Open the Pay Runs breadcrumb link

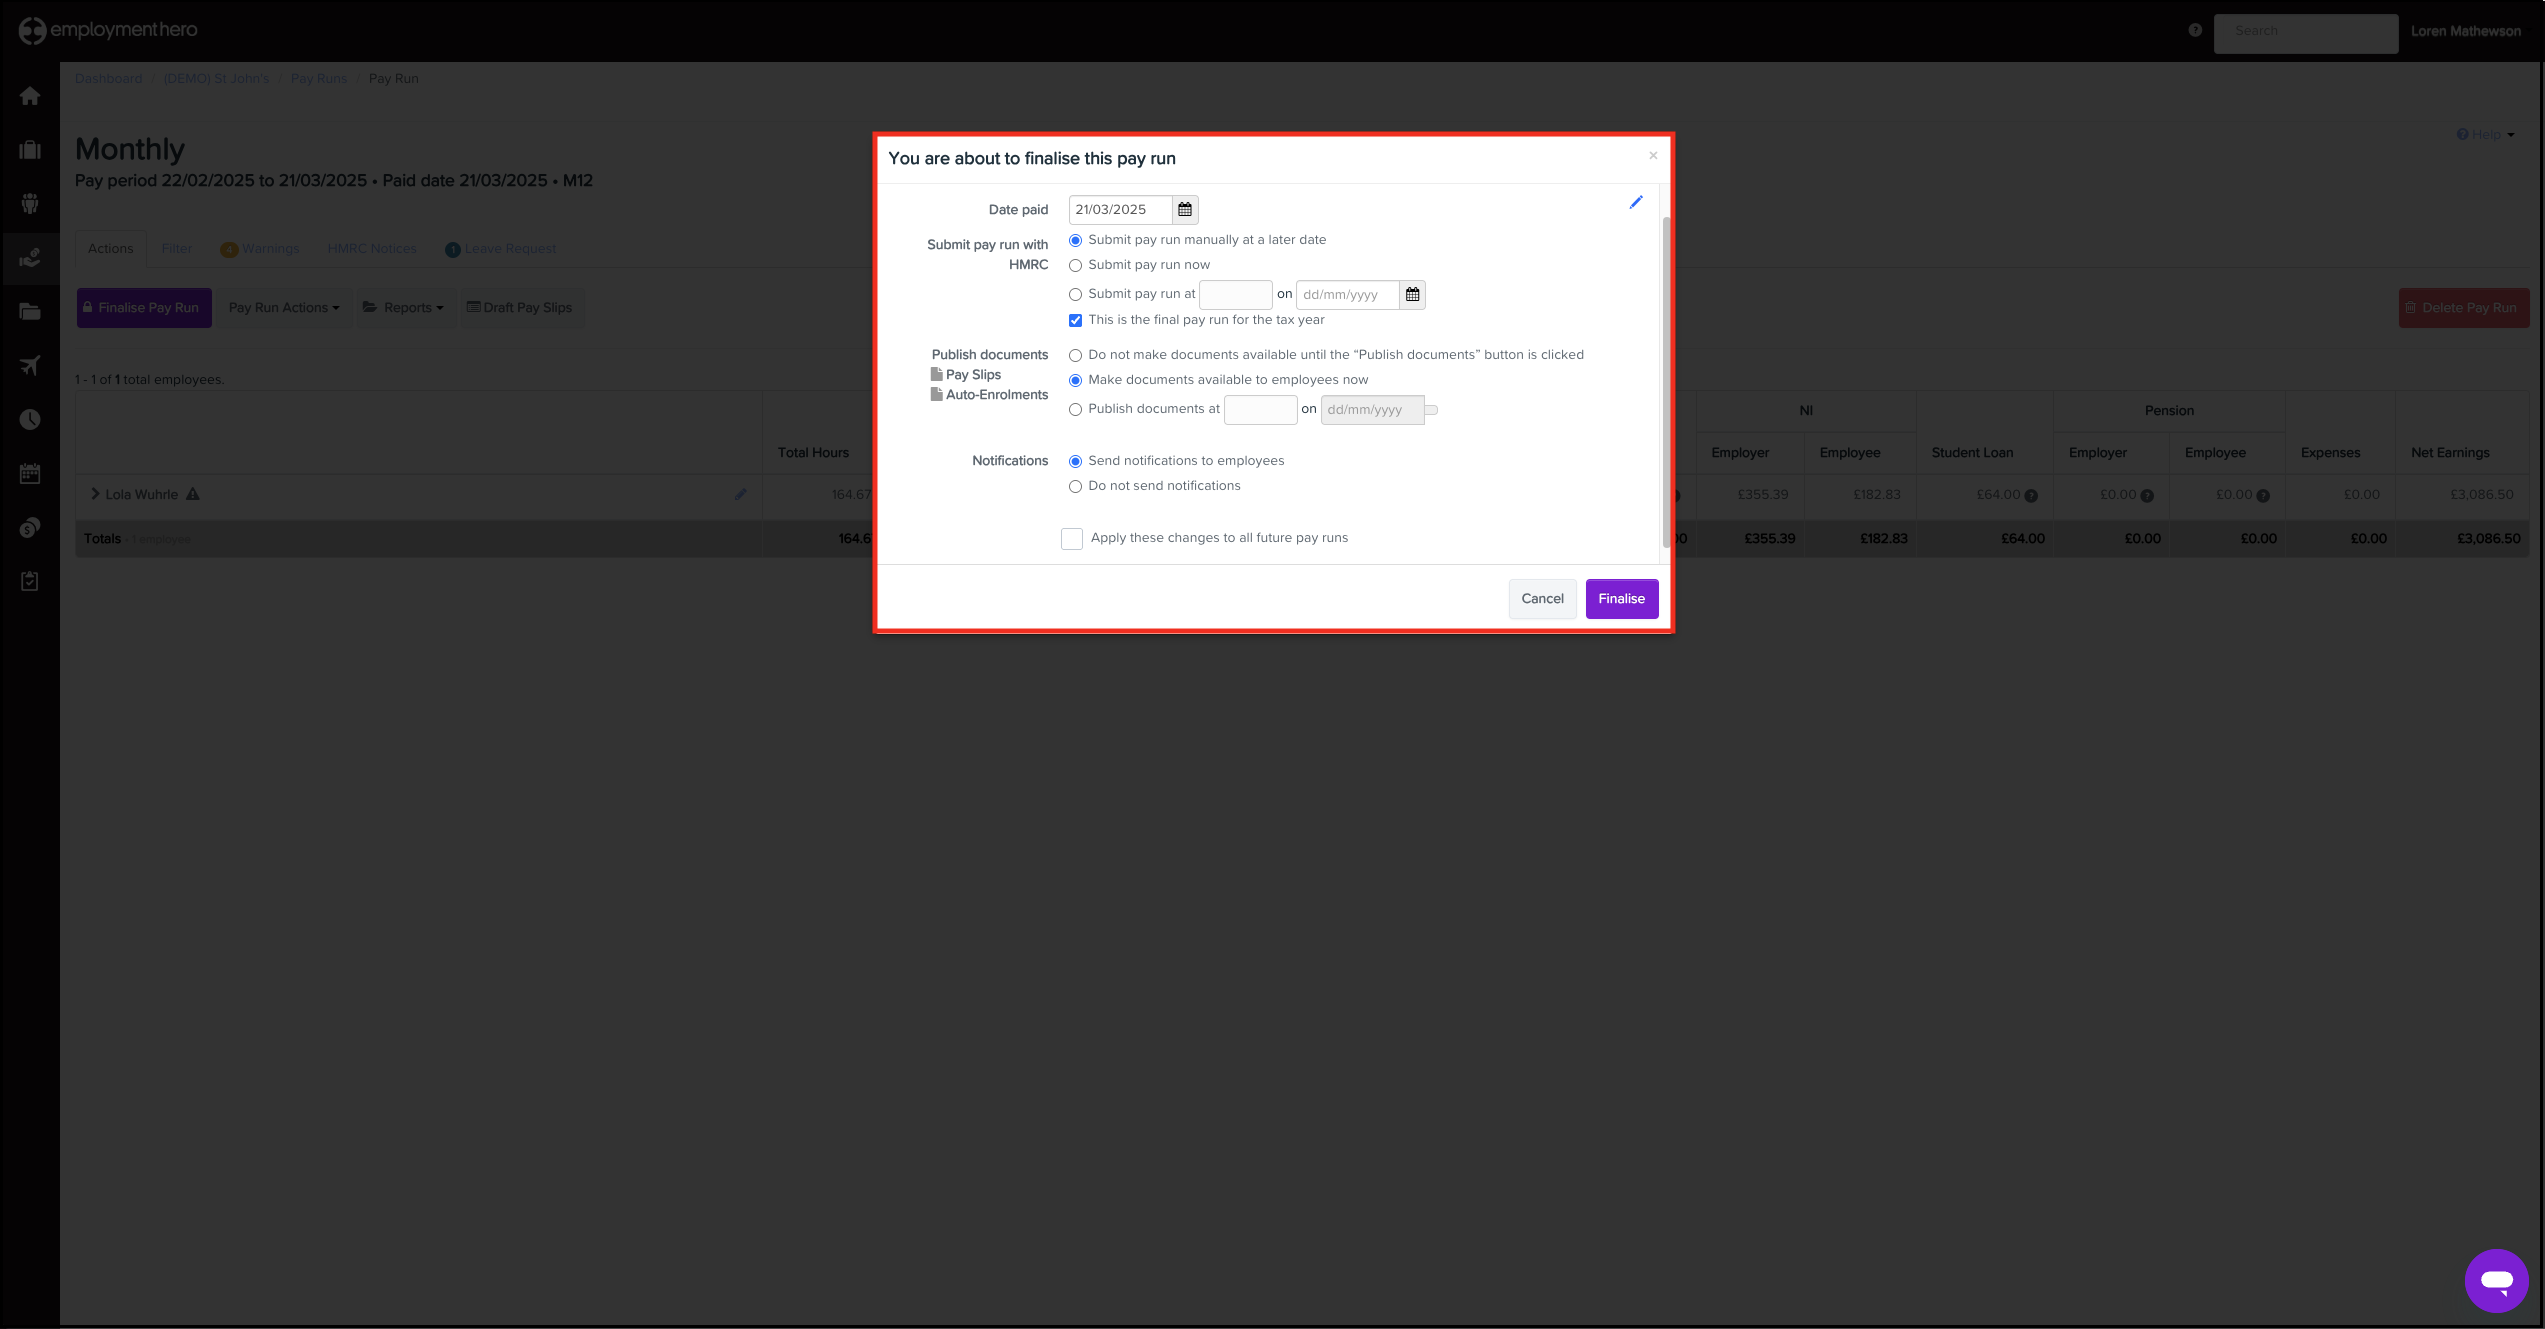tap(319, 79)
